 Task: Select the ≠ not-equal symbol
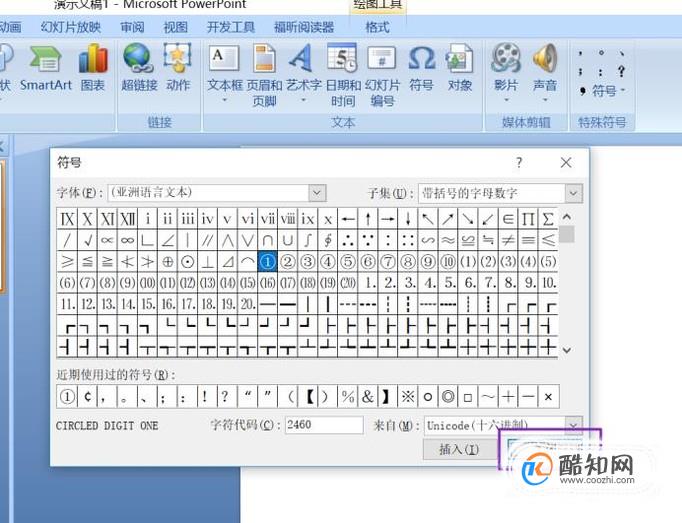[508, 240]
